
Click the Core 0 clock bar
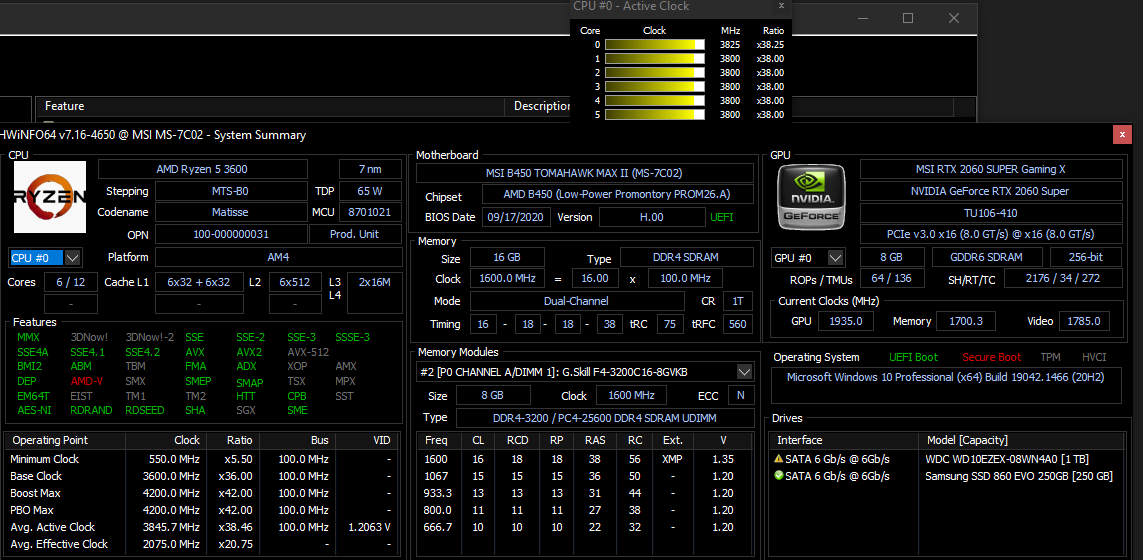655,44
